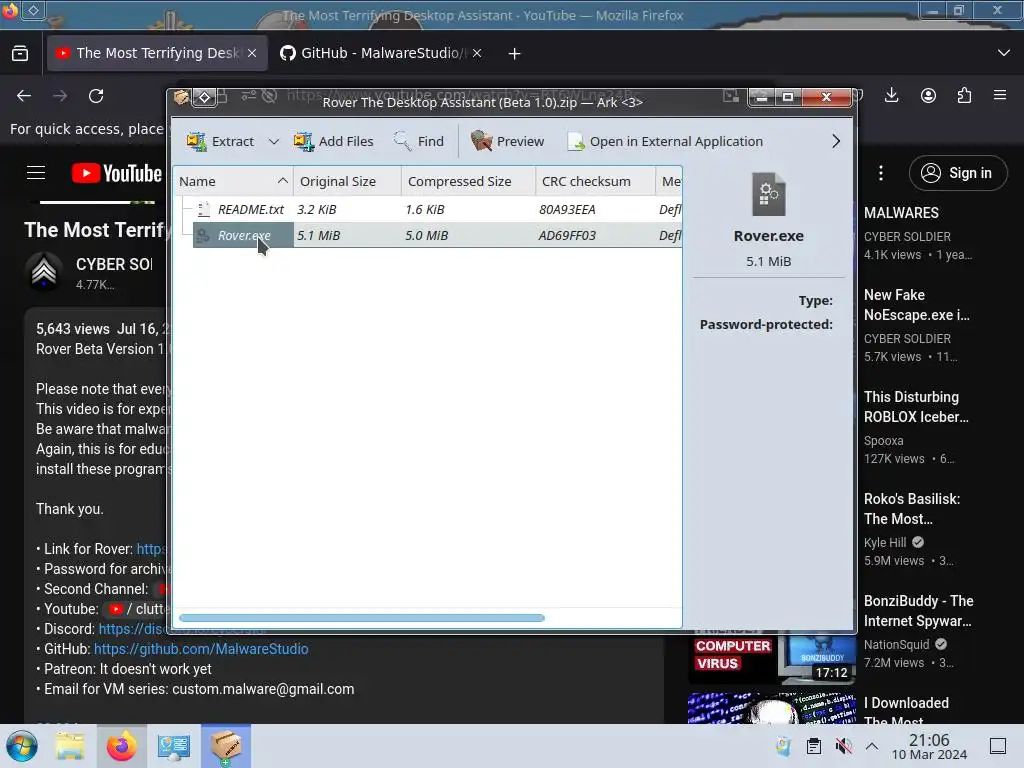This screenshot has height=768, width=1024.
Task: Close the GitHub MalwareStudio tab
Action: tap(477, 53)
